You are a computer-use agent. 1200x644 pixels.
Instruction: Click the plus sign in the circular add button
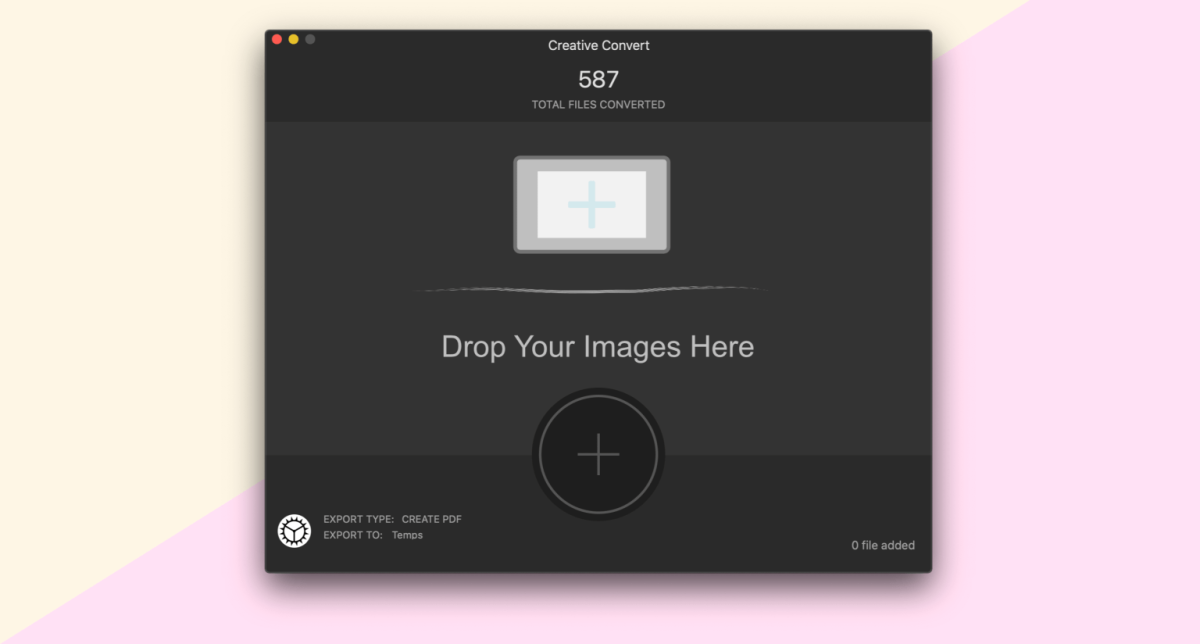click(598, 454)
